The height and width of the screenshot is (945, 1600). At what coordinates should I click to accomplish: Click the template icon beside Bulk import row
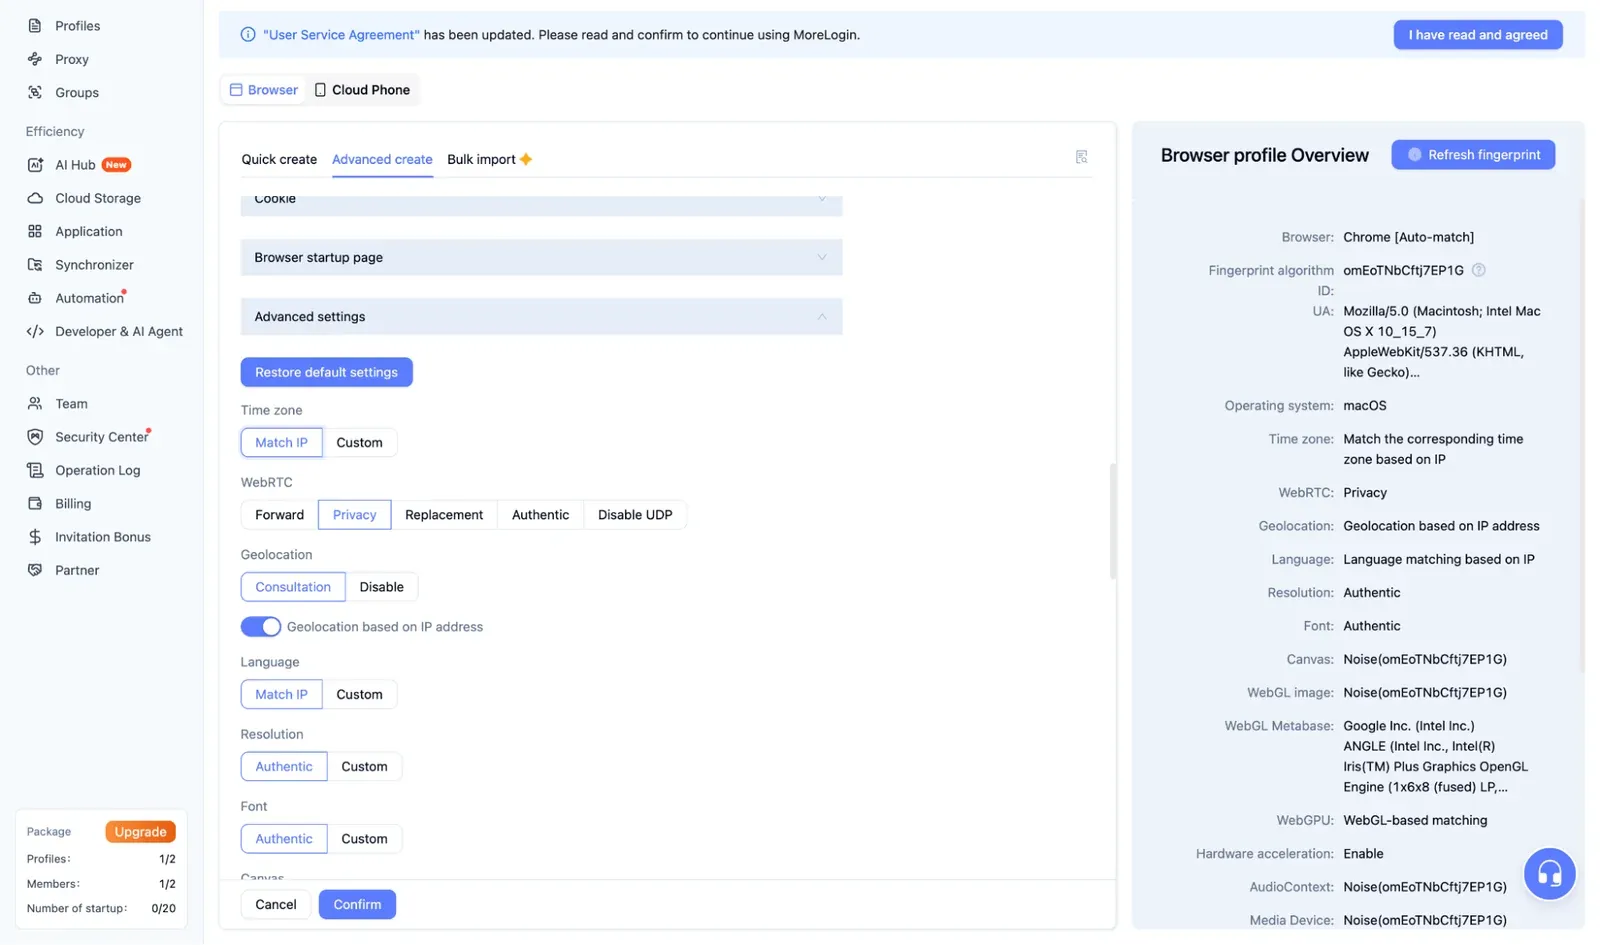[x=1081, y=157]
